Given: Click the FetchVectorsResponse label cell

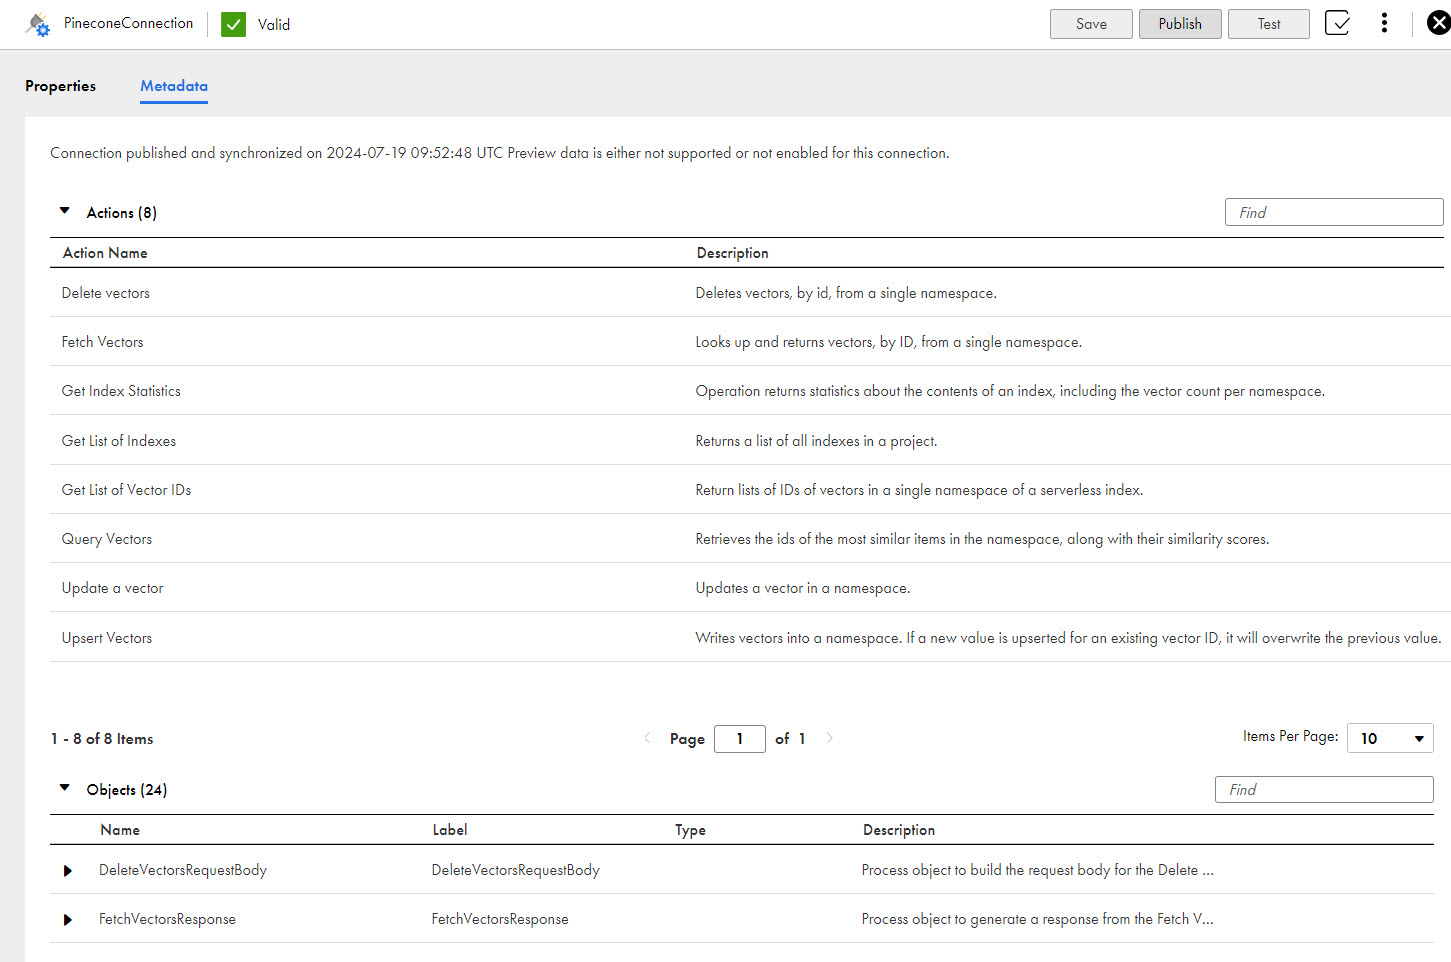Looking at the screenshot, I should [500, 919].
